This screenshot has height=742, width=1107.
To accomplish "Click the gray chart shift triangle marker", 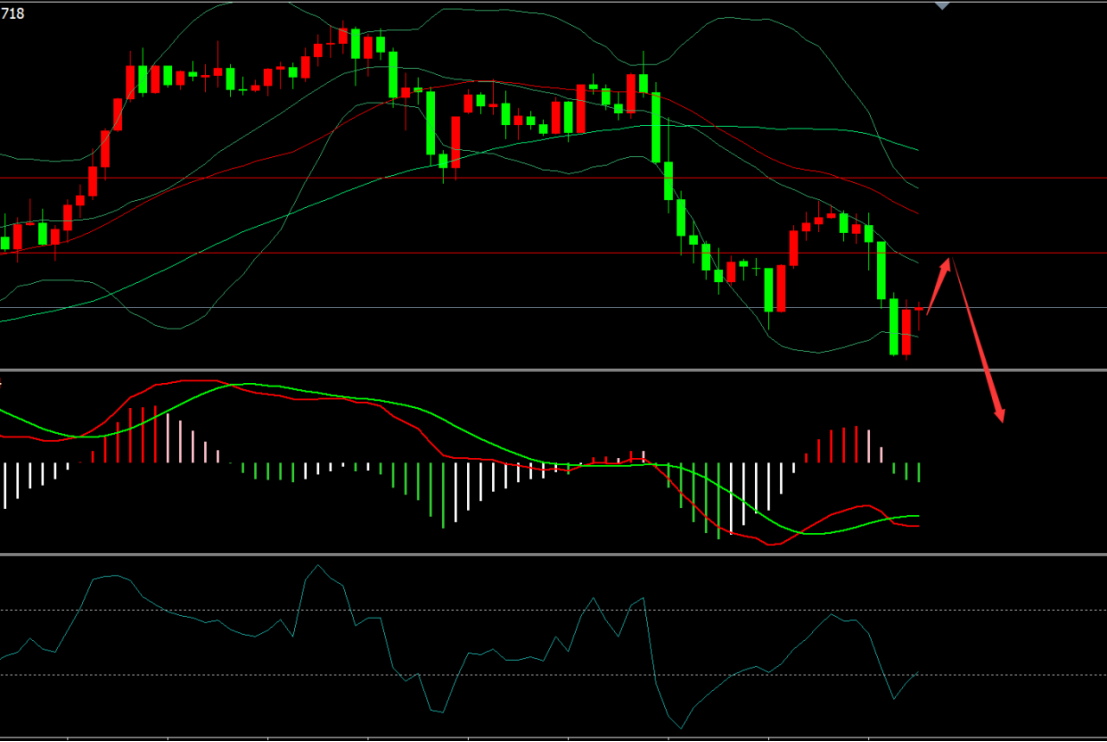I will (x=942, y=6).
